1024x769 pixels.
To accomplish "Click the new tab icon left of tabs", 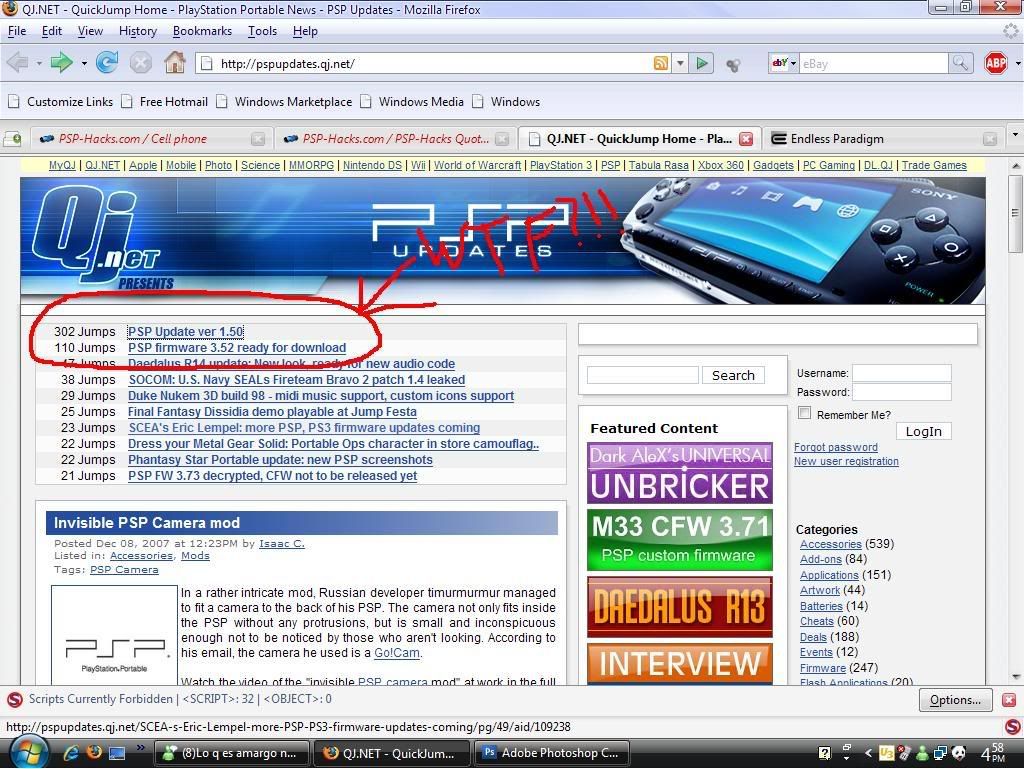I will pos(12,139).
